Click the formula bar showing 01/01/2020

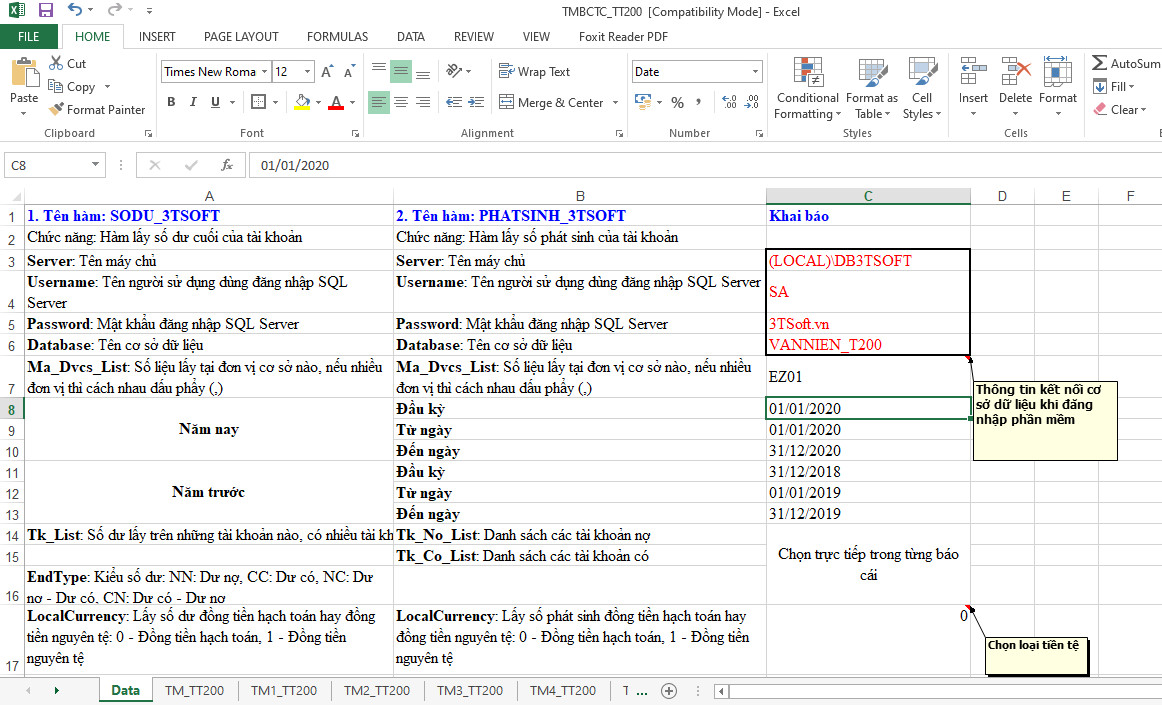coord(704,165)
